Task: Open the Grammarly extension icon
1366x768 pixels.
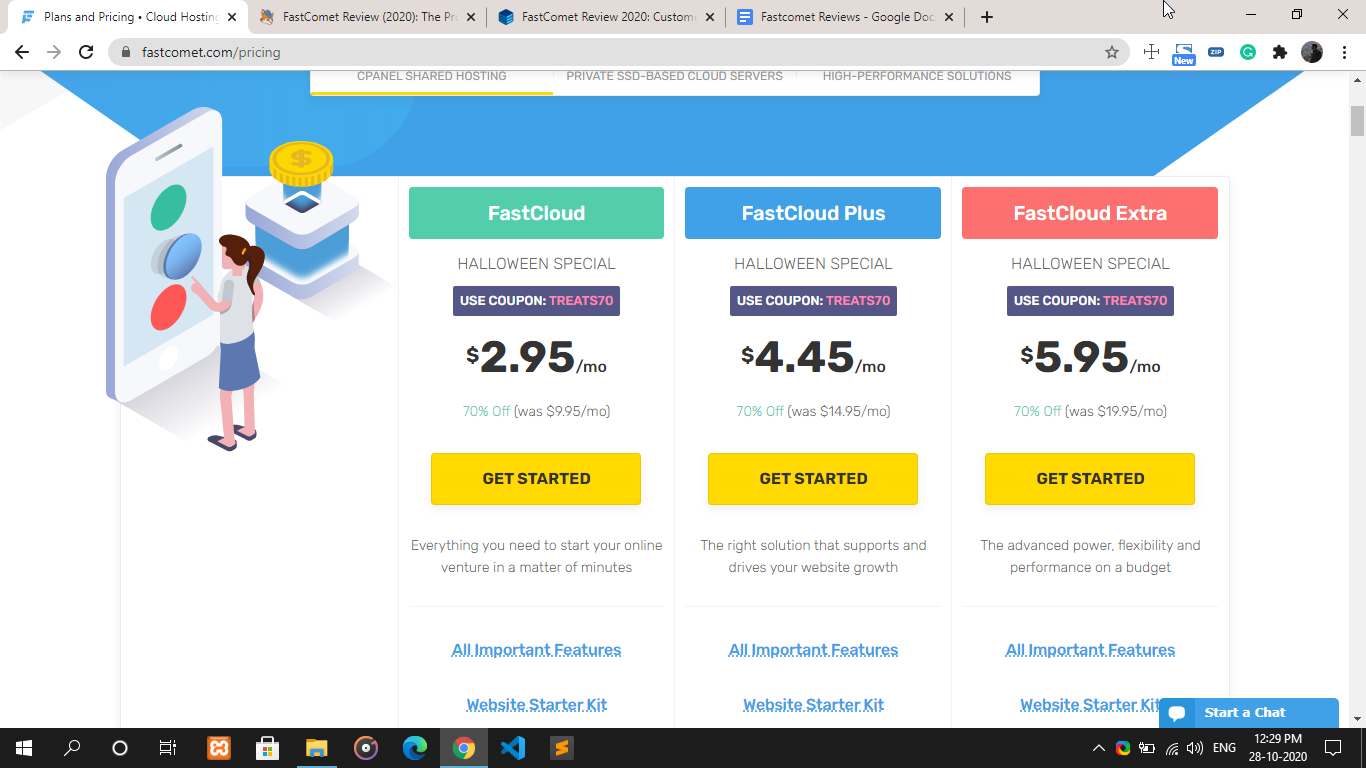Action: [1248, 52]
